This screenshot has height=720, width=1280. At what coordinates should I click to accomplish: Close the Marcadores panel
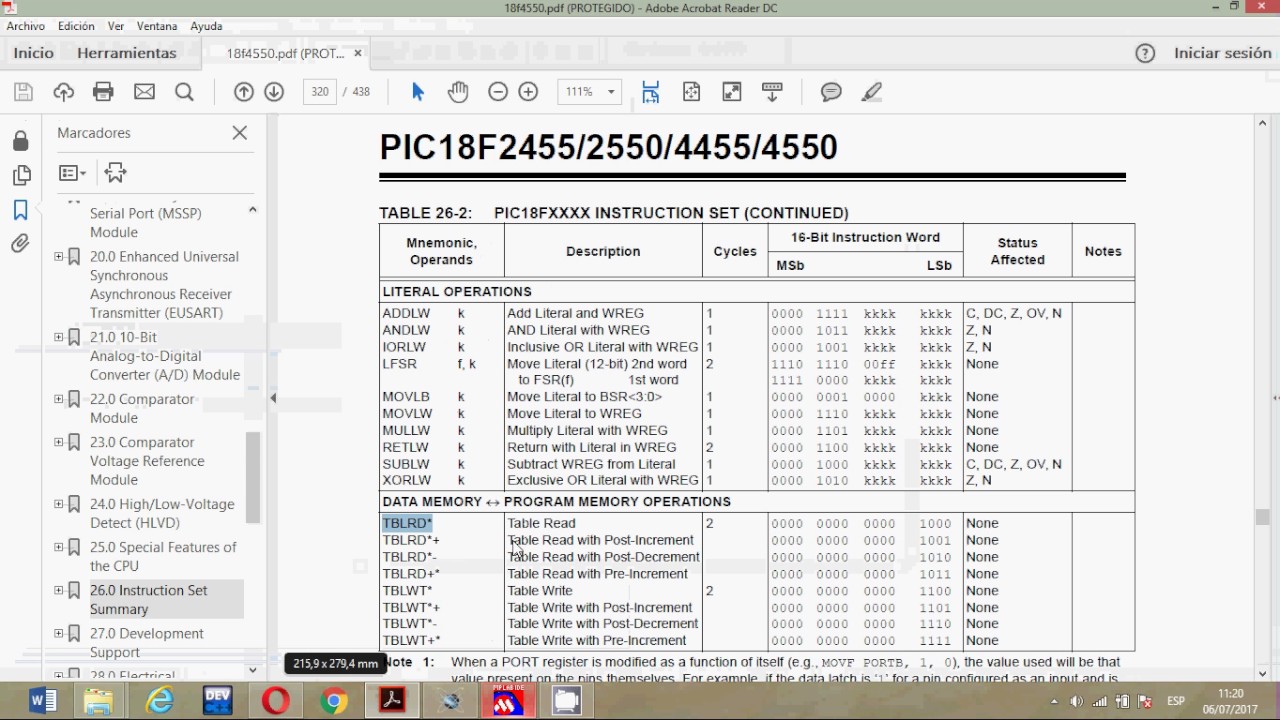(x=240, y=132)
